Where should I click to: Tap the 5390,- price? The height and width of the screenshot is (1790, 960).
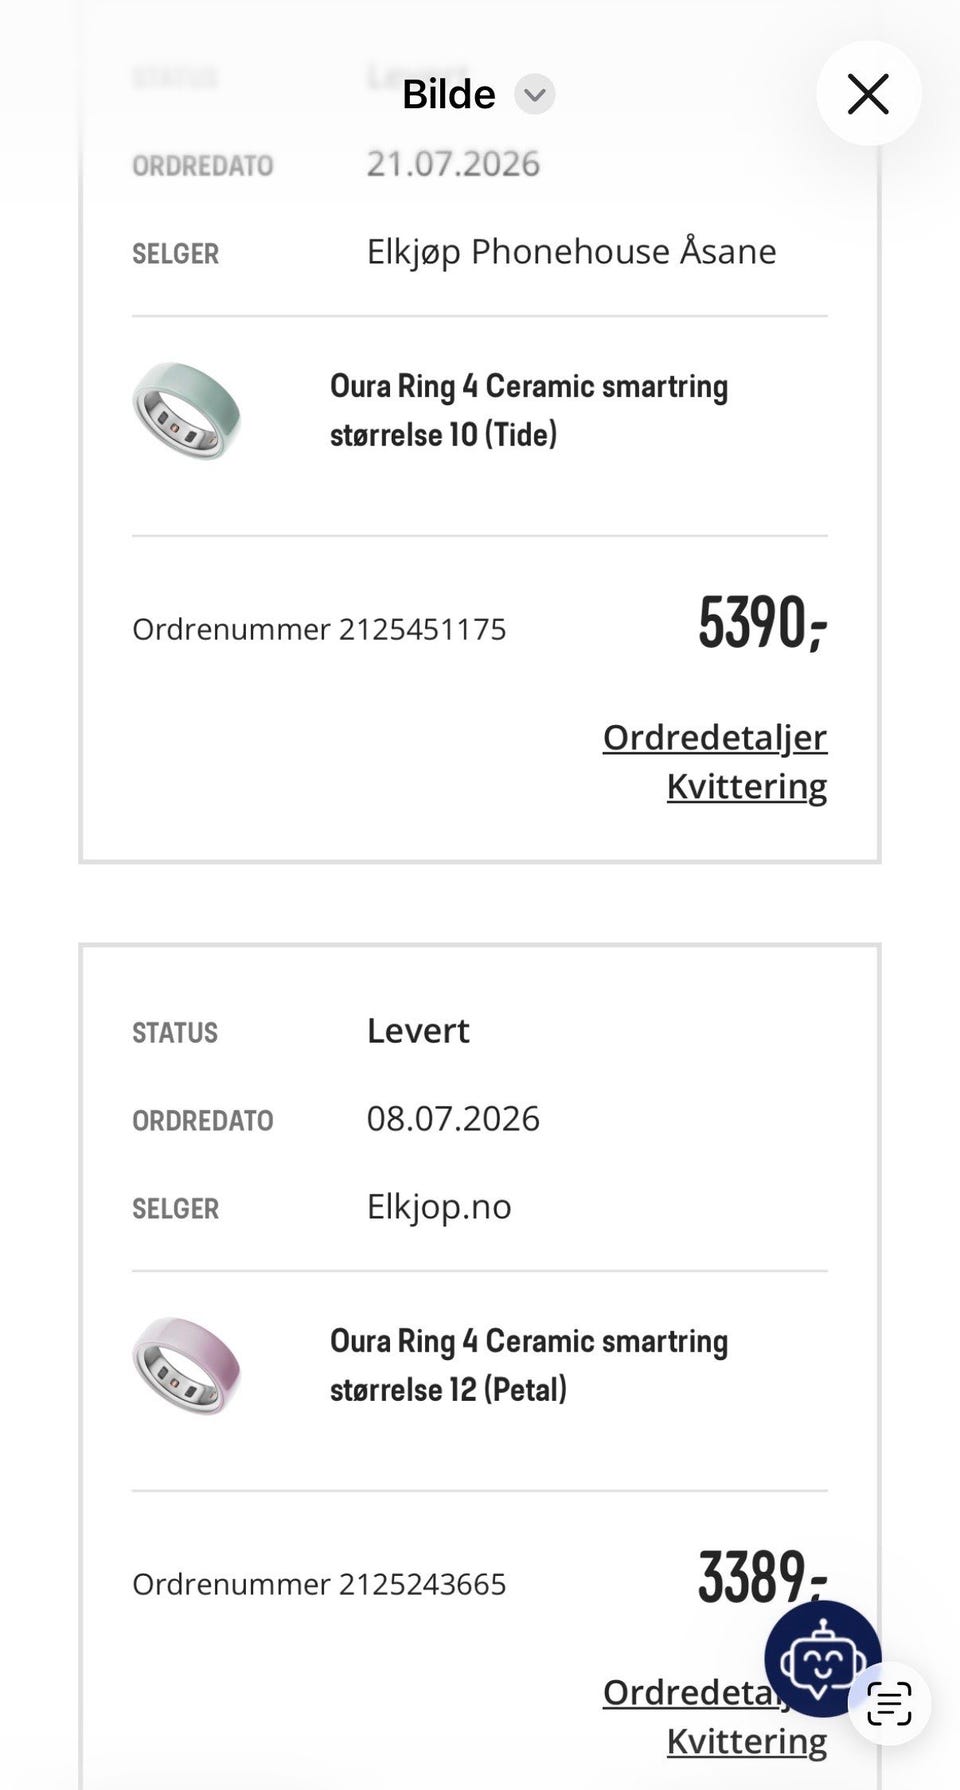(763, 623)
